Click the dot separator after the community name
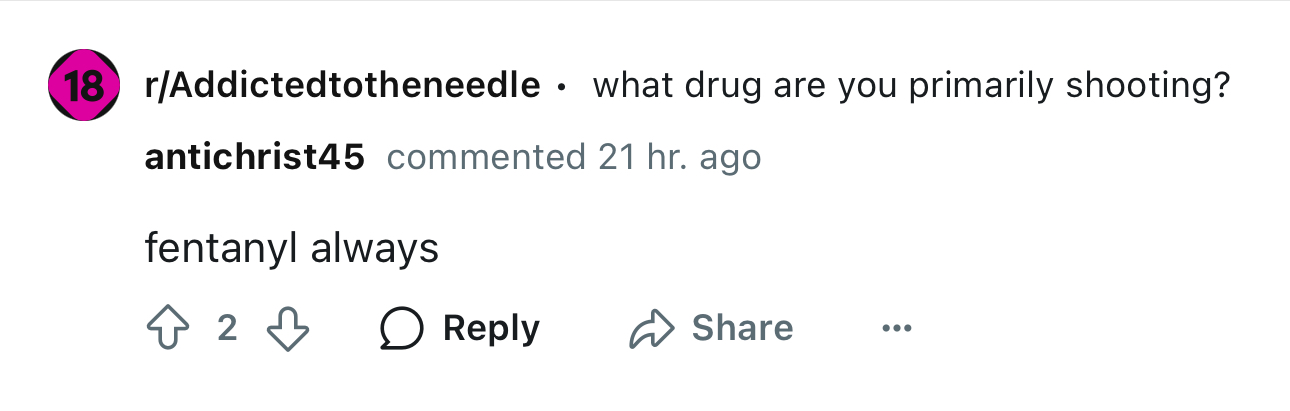Screen dimensions: 1290x411 (562, 88)
